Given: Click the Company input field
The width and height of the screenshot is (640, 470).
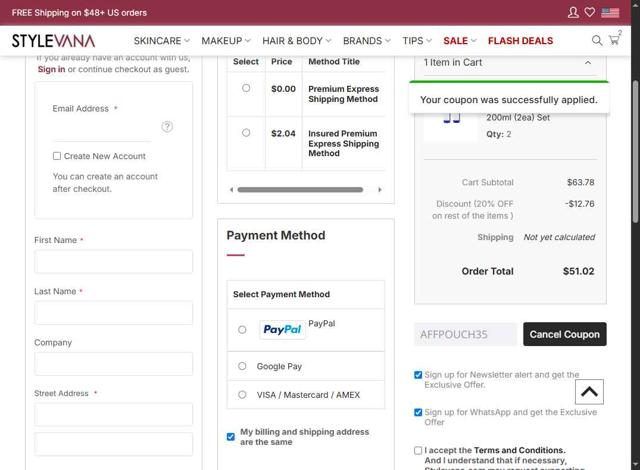Looking at the screenshot, I should point(113,364).
